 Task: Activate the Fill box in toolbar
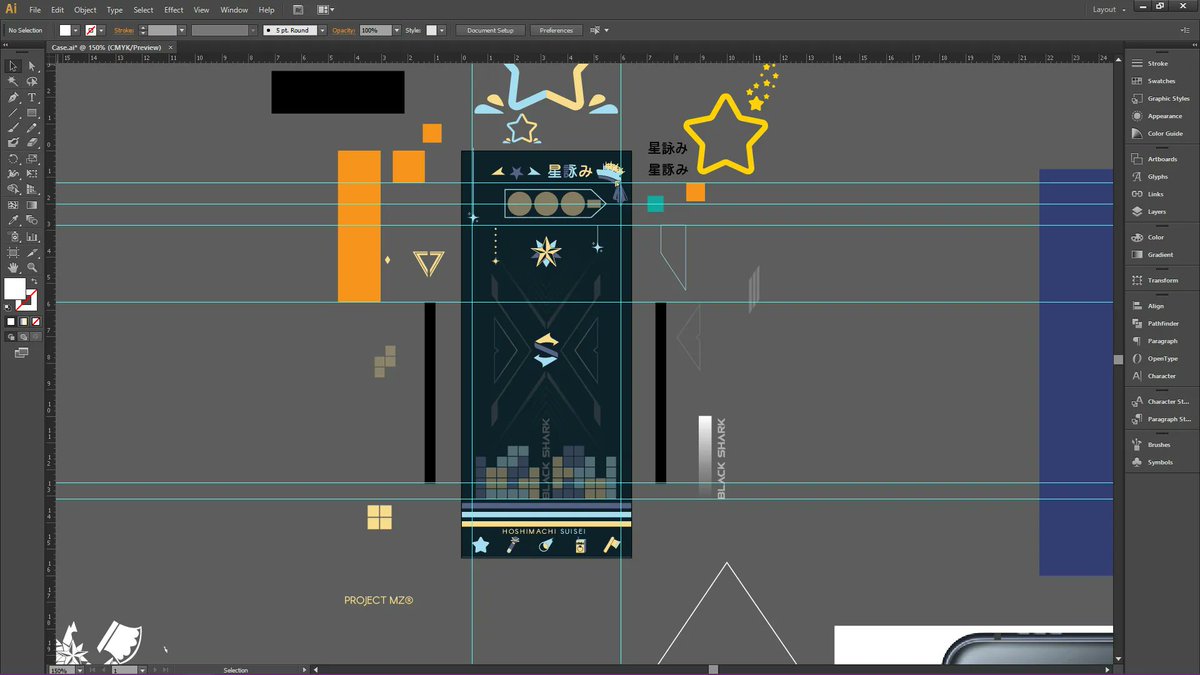pos(15,289)
